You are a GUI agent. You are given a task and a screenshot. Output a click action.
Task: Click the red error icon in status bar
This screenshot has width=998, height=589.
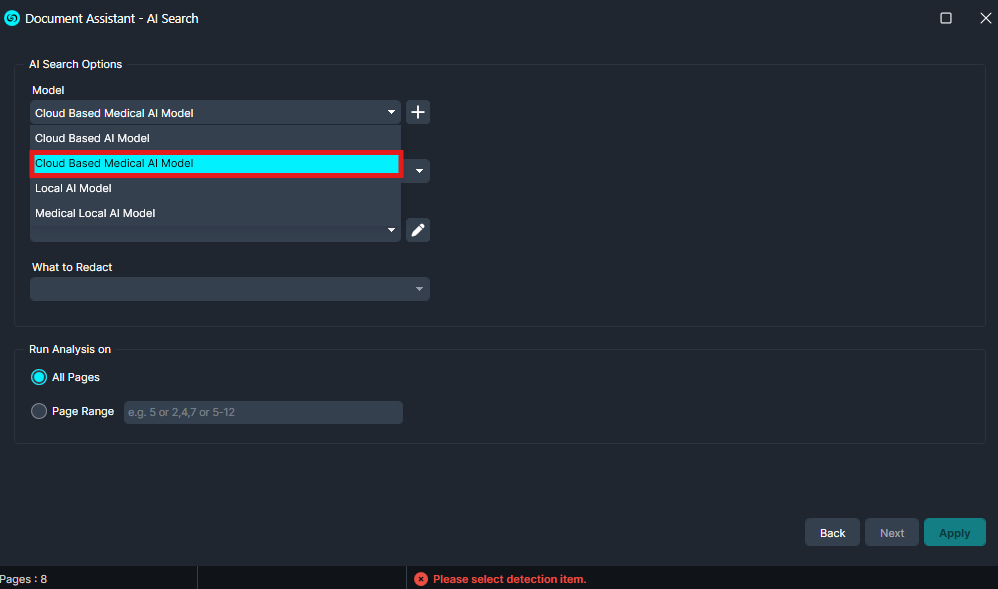[421, 579]
